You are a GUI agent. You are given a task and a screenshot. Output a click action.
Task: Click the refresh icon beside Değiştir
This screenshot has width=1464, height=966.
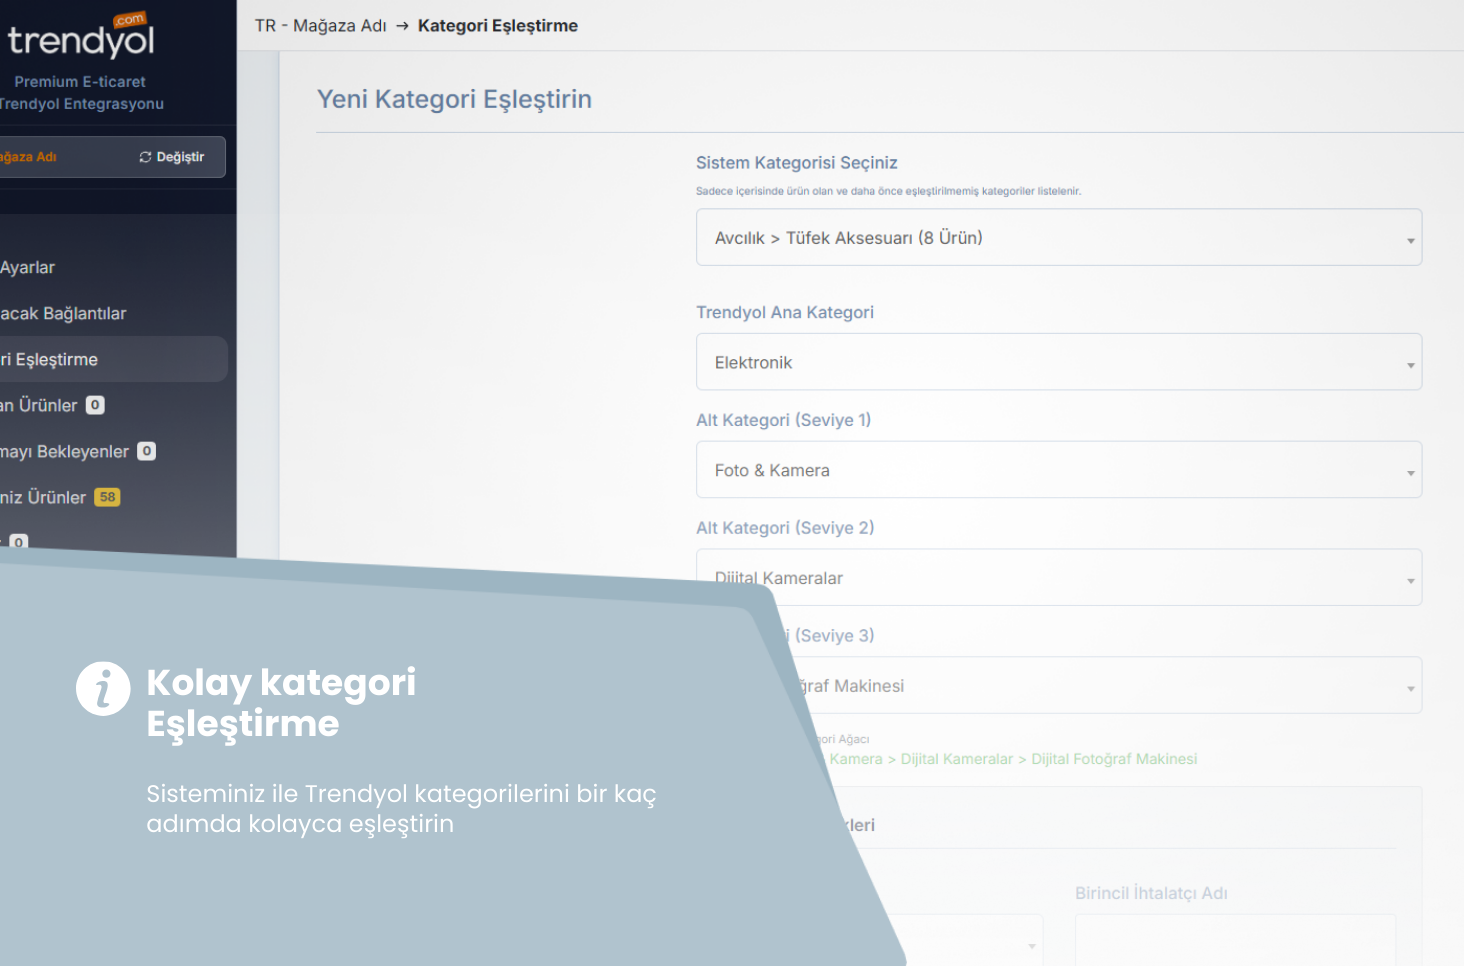pyautogui.click(x=145, y=157)
